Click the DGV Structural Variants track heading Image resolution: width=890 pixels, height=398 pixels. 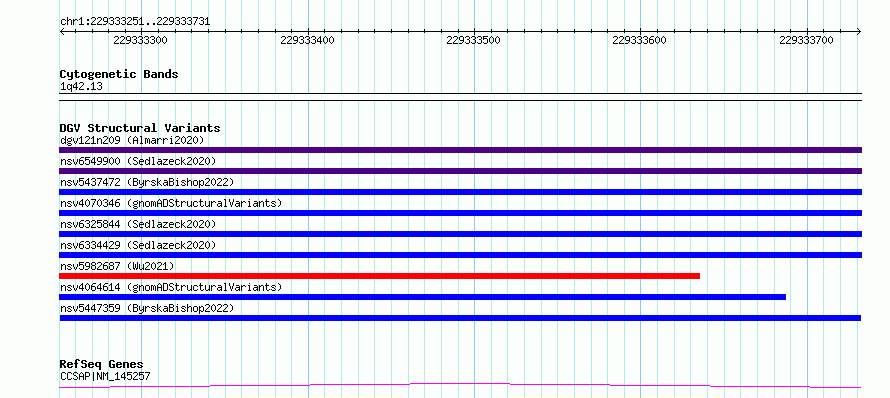tap(140, 128)
